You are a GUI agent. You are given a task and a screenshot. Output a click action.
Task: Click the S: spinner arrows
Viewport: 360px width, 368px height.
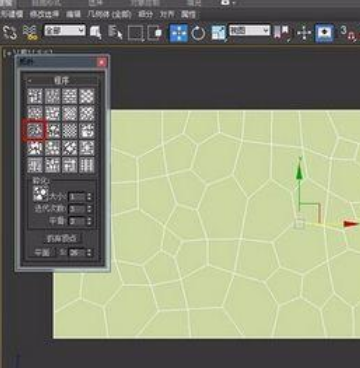tap(89, 252)
